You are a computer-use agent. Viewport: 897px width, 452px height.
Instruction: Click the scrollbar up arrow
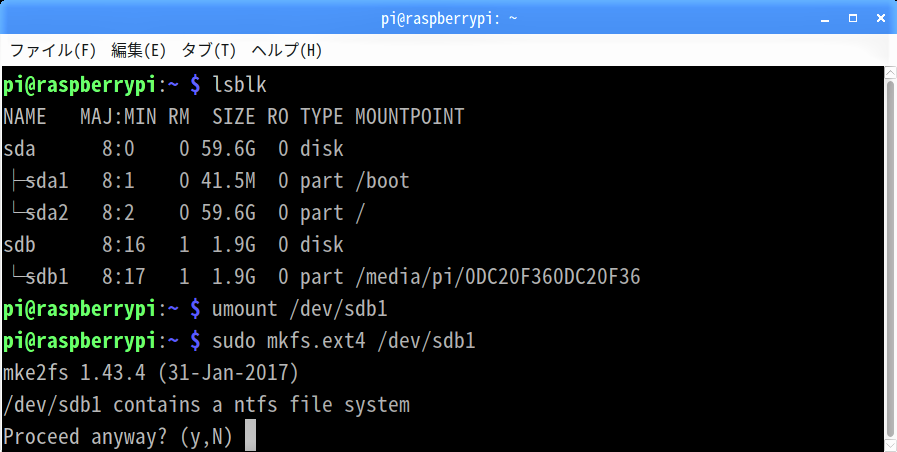(890, 73)
